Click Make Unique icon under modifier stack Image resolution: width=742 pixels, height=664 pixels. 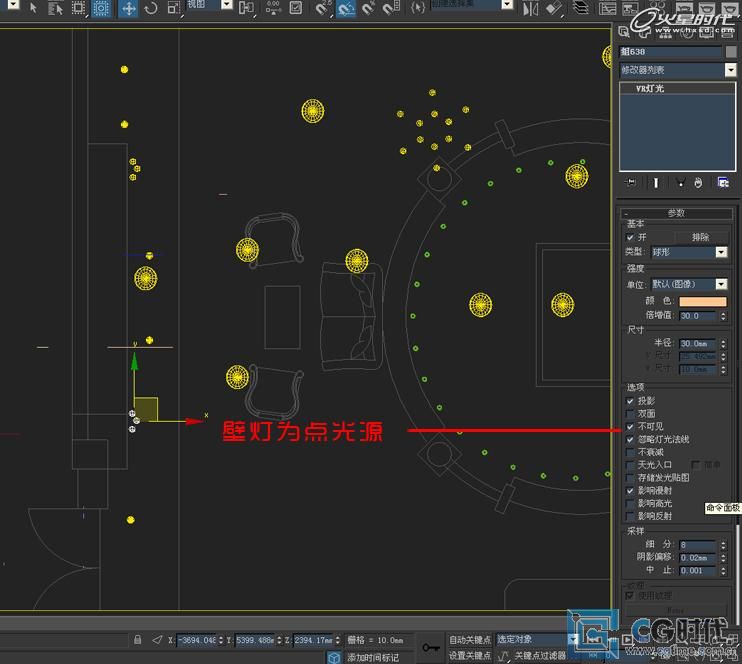pyautogui.click(x=680, y=182)
